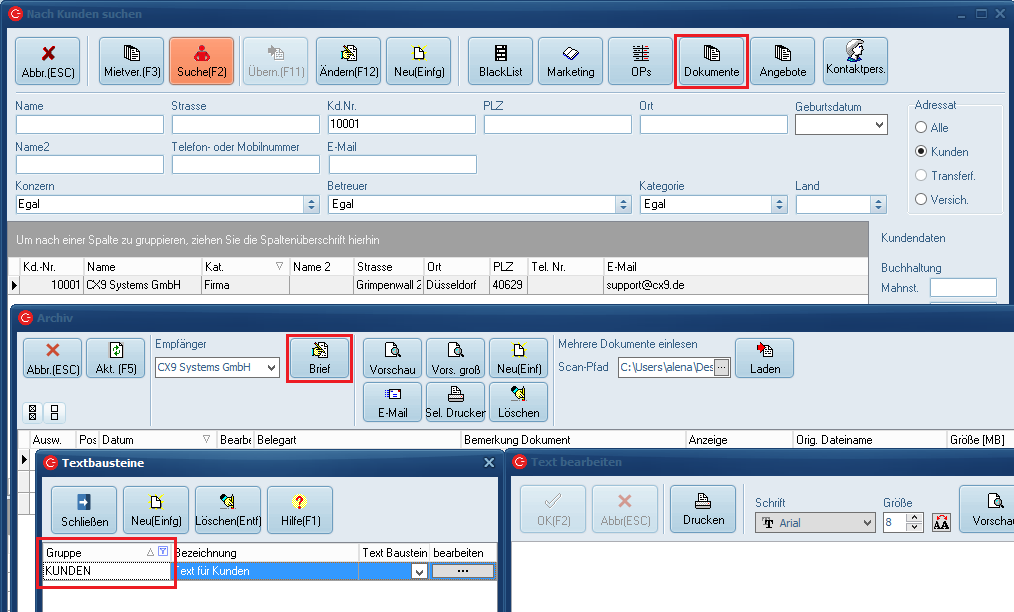Expand the Empfänger combo box
Viewport: 1014px width, 612px height.
pos(270,368)
